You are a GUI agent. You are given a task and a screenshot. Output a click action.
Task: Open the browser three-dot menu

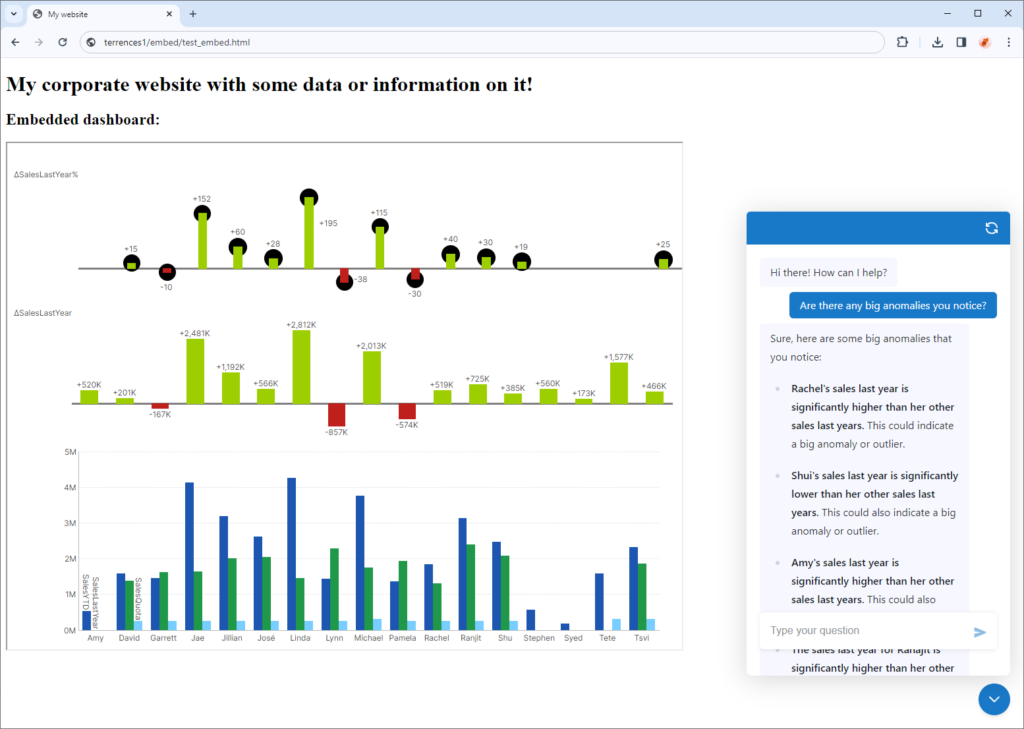pyautogui.click(x=1009, y=42)
